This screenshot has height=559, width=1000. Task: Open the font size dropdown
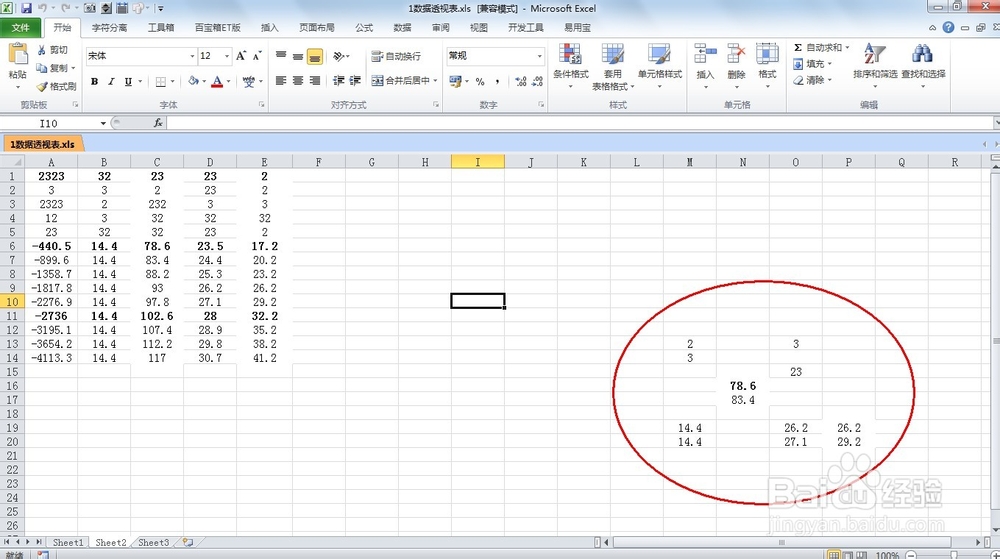[x=226, y=56]
